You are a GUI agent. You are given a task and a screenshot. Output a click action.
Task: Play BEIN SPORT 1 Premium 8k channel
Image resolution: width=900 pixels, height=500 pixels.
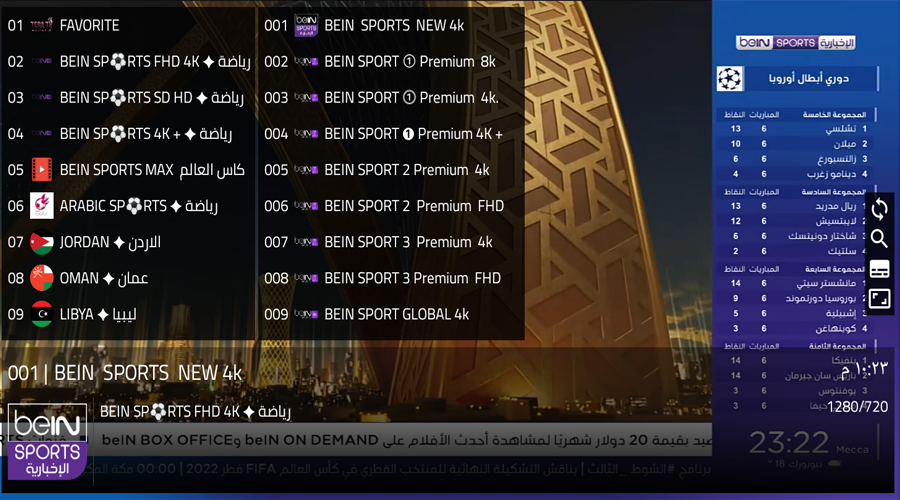[x=391, y=61]
